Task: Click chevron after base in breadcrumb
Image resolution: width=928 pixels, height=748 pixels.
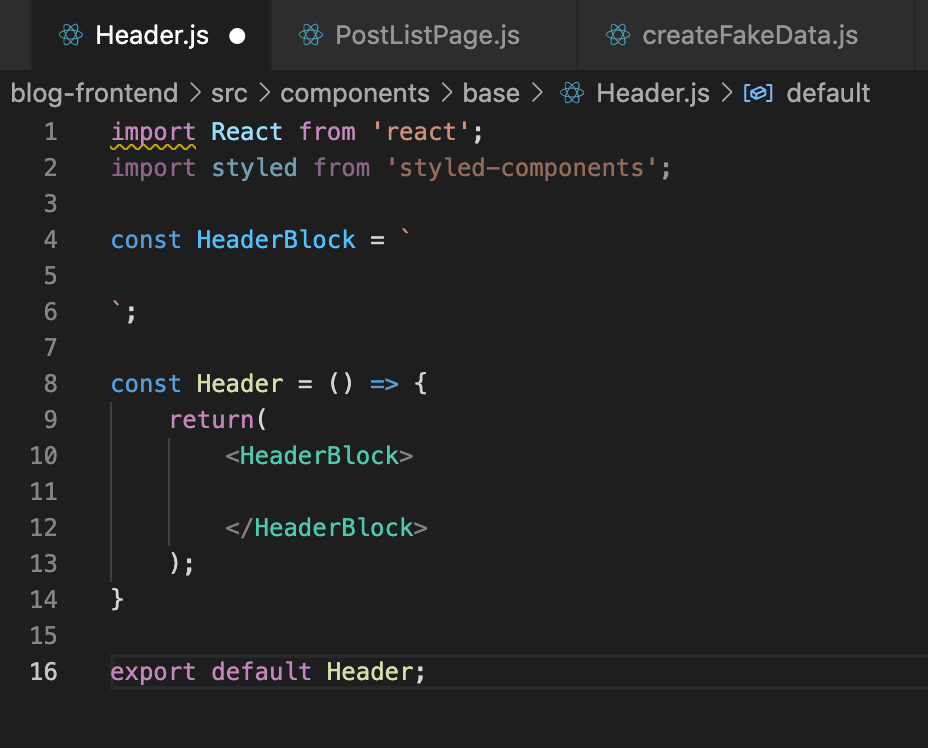Action: pyautogui.click(x=537, y=93)
